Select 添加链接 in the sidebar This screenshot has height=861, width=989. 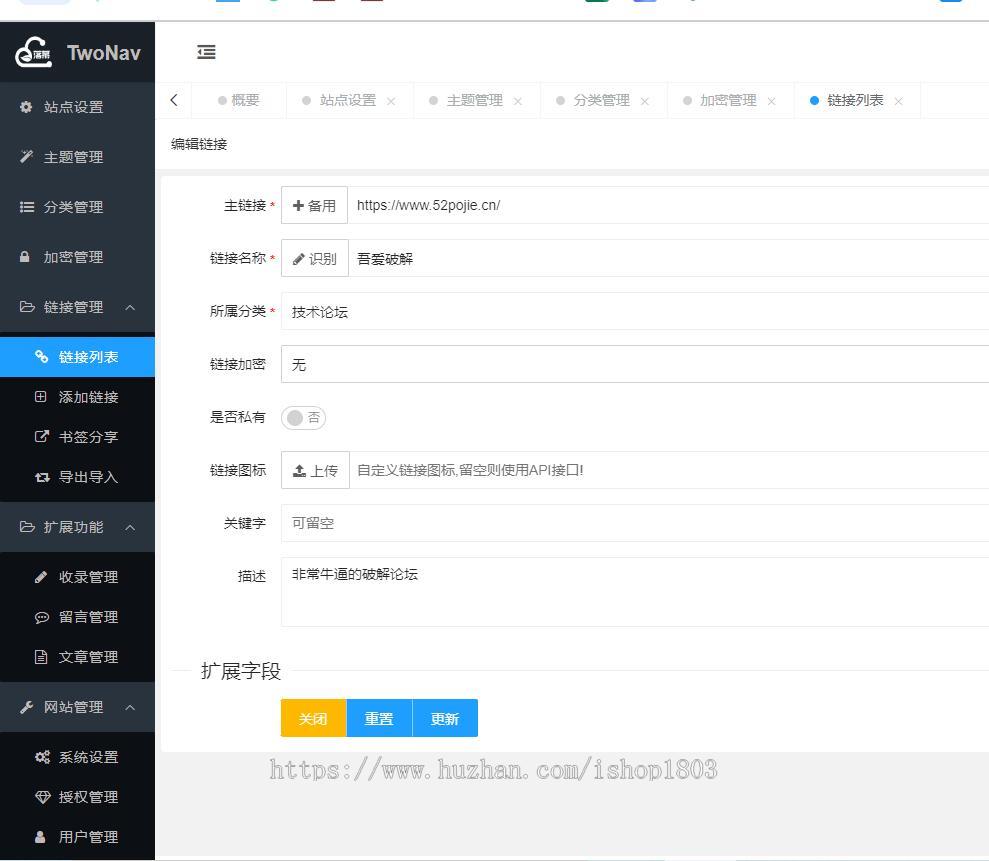77,397
